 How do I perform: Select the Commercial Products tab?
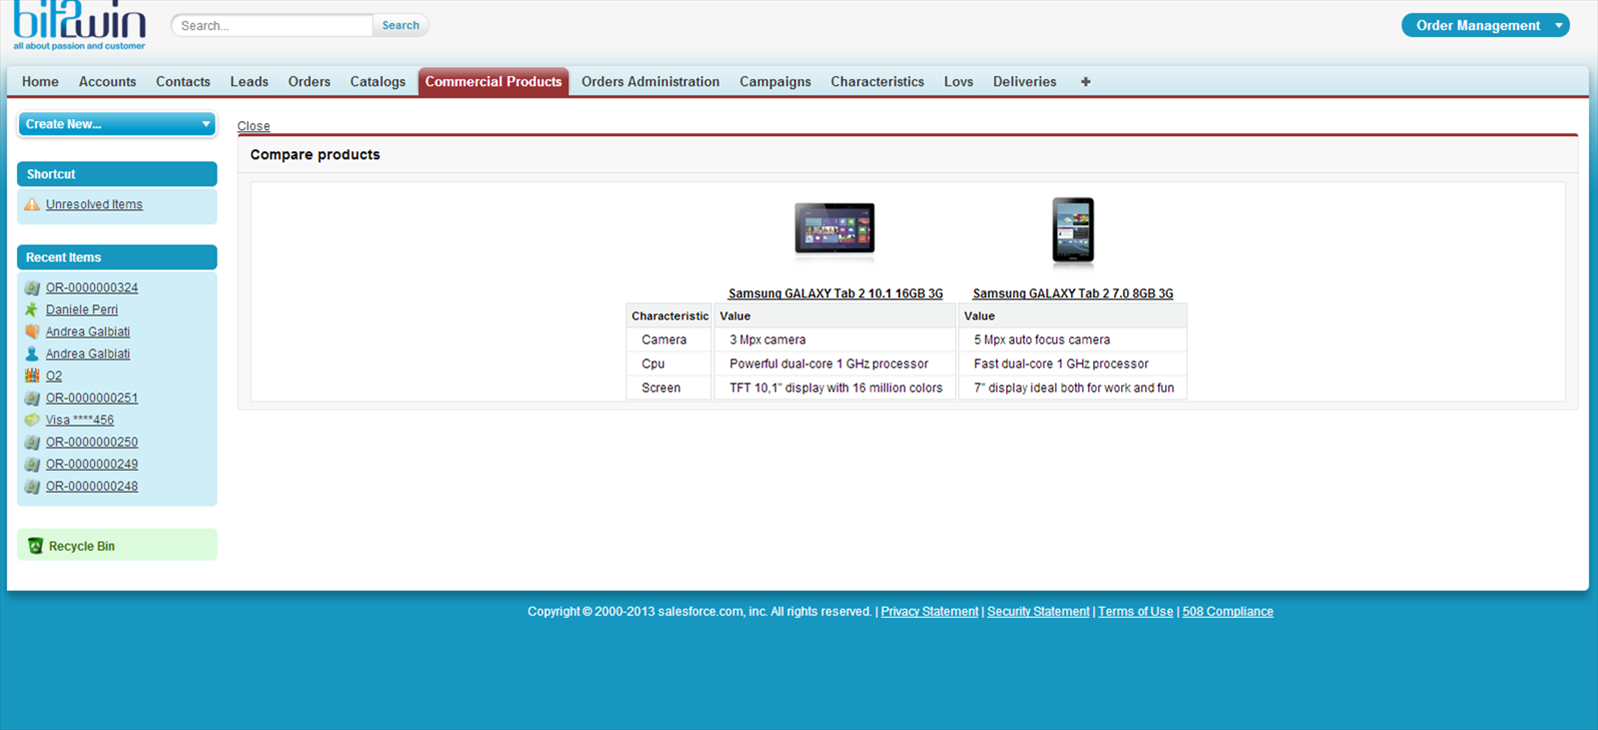(x=493, y=82)
